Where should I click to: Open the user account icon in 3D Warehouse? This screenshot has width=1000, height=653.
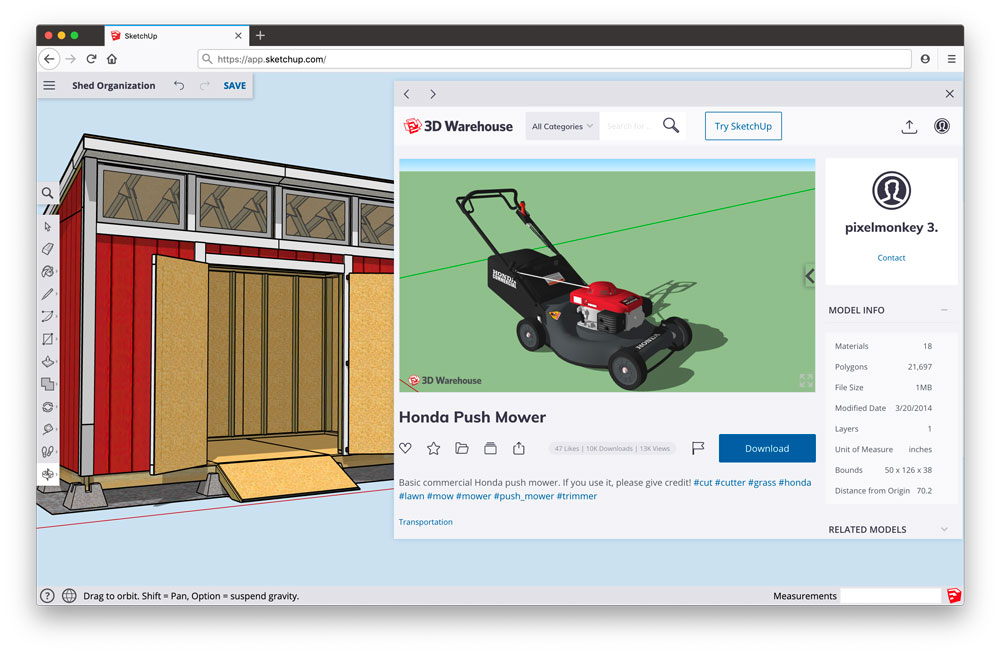941,126
